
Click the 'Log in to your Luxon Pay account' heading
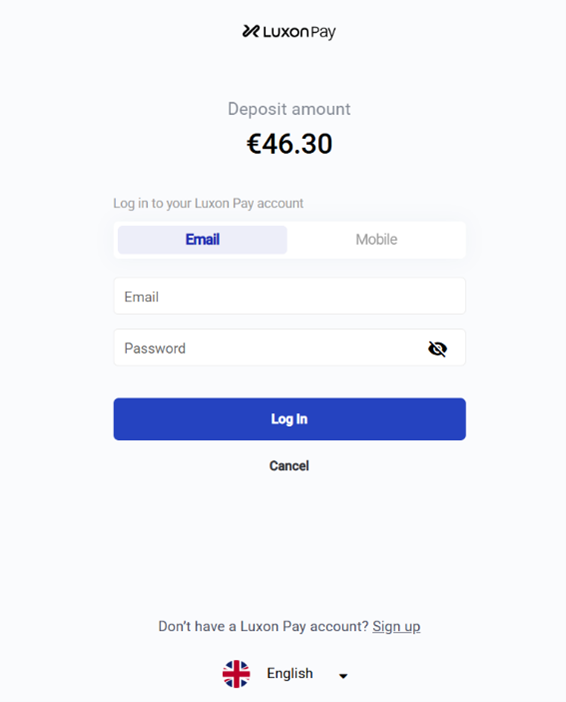208,203
